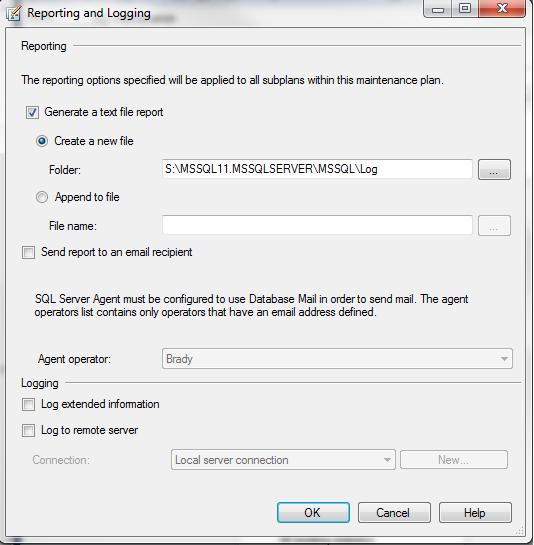
Task: Click the New connection button
Action: (453, 460)
